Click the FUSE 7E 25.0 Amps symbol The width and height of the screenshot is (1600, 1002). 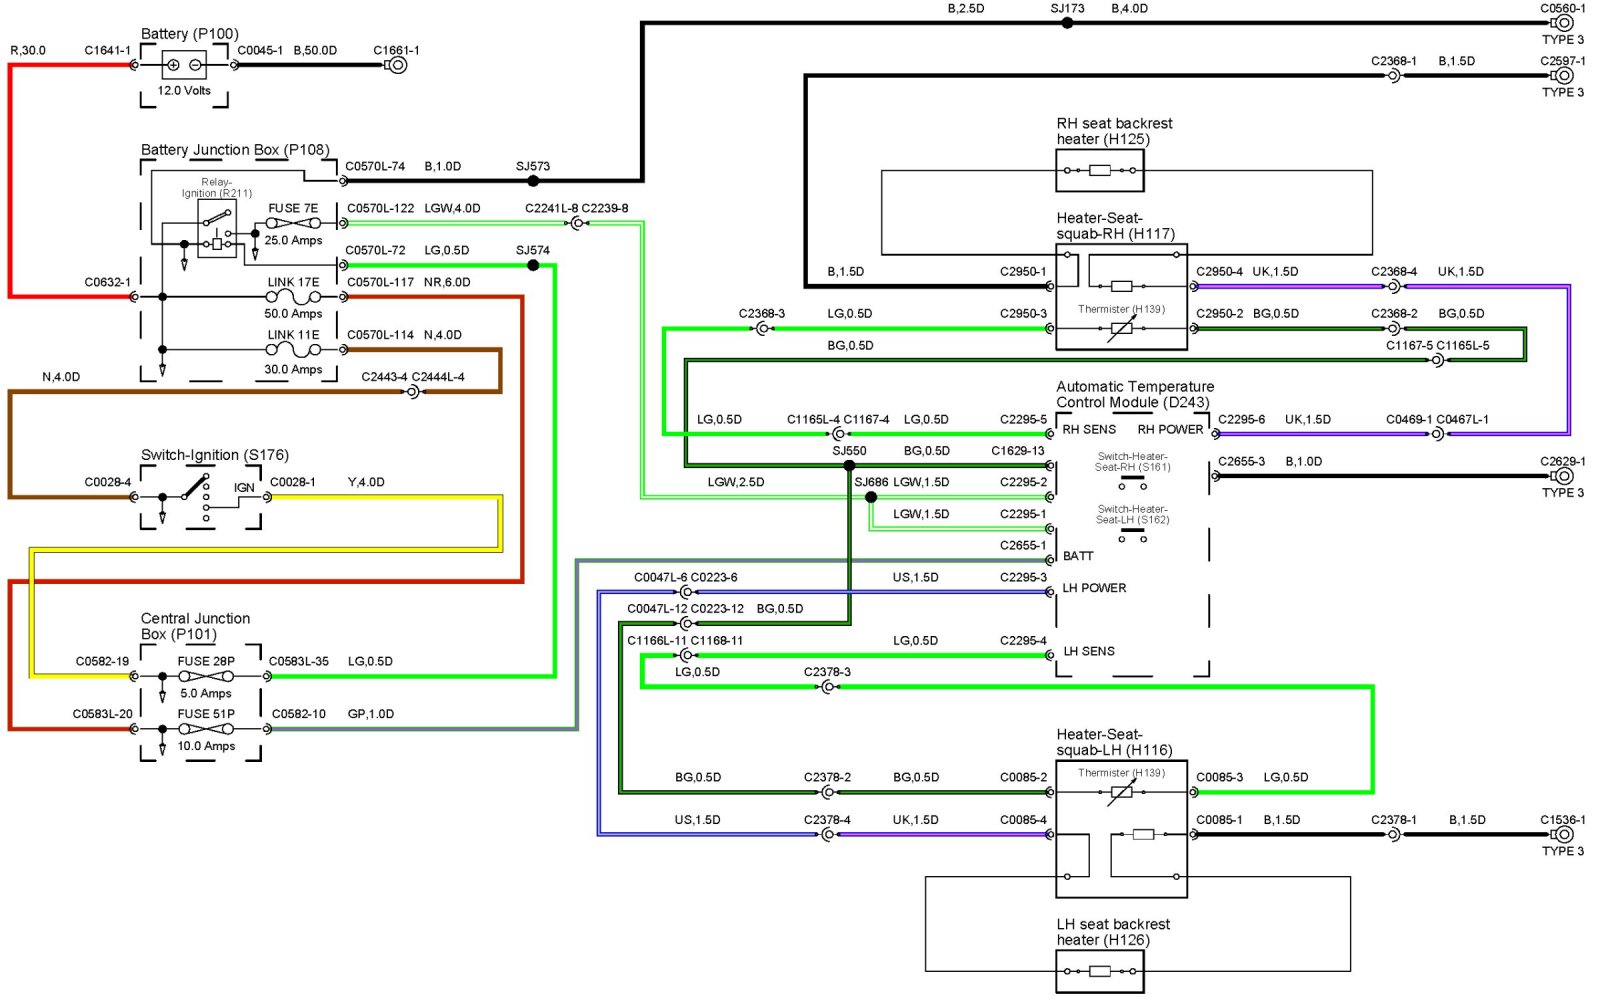293,223
